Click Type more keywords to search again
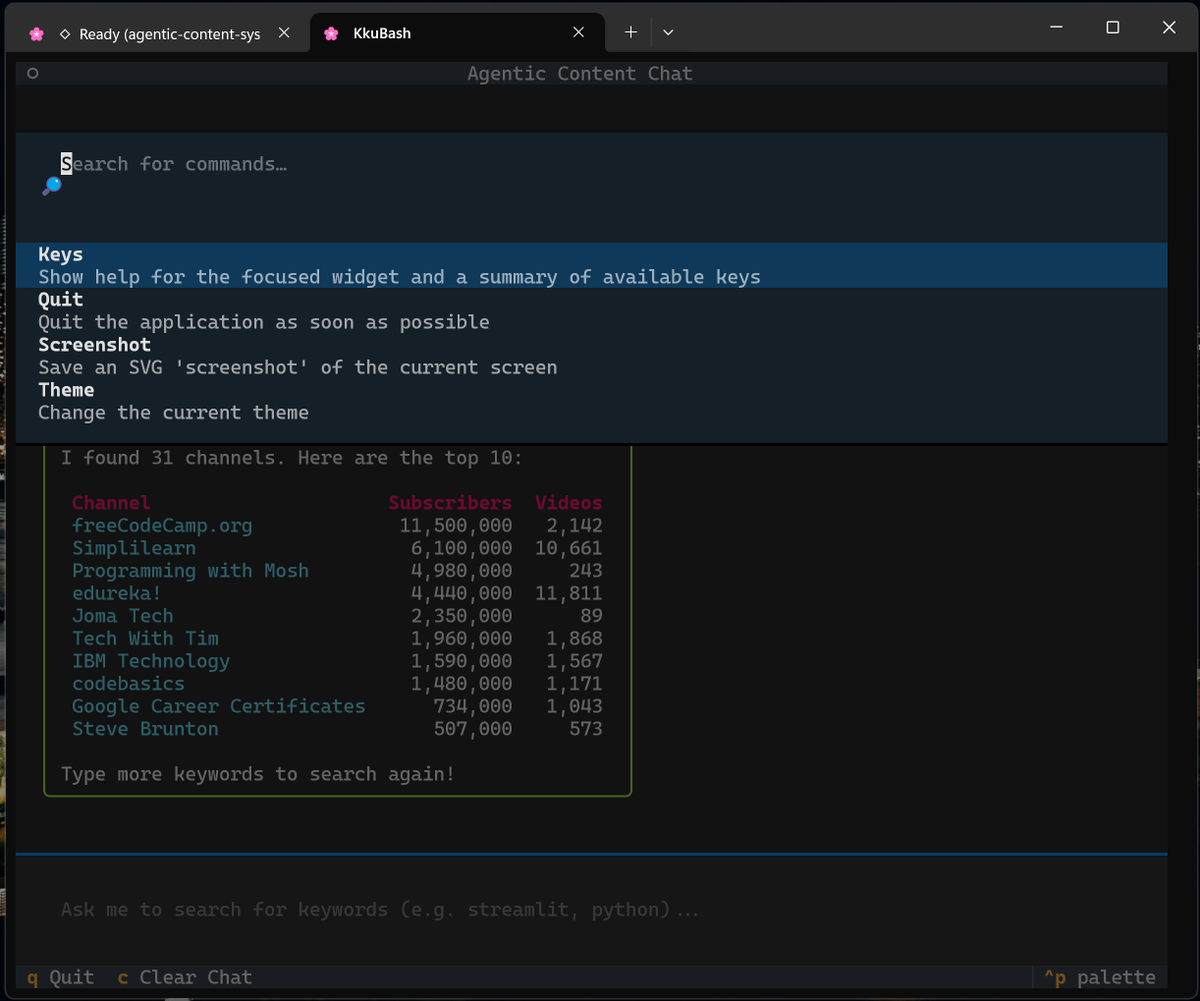This screenshot has width=1200, height=1001. (x=258, y=774)
